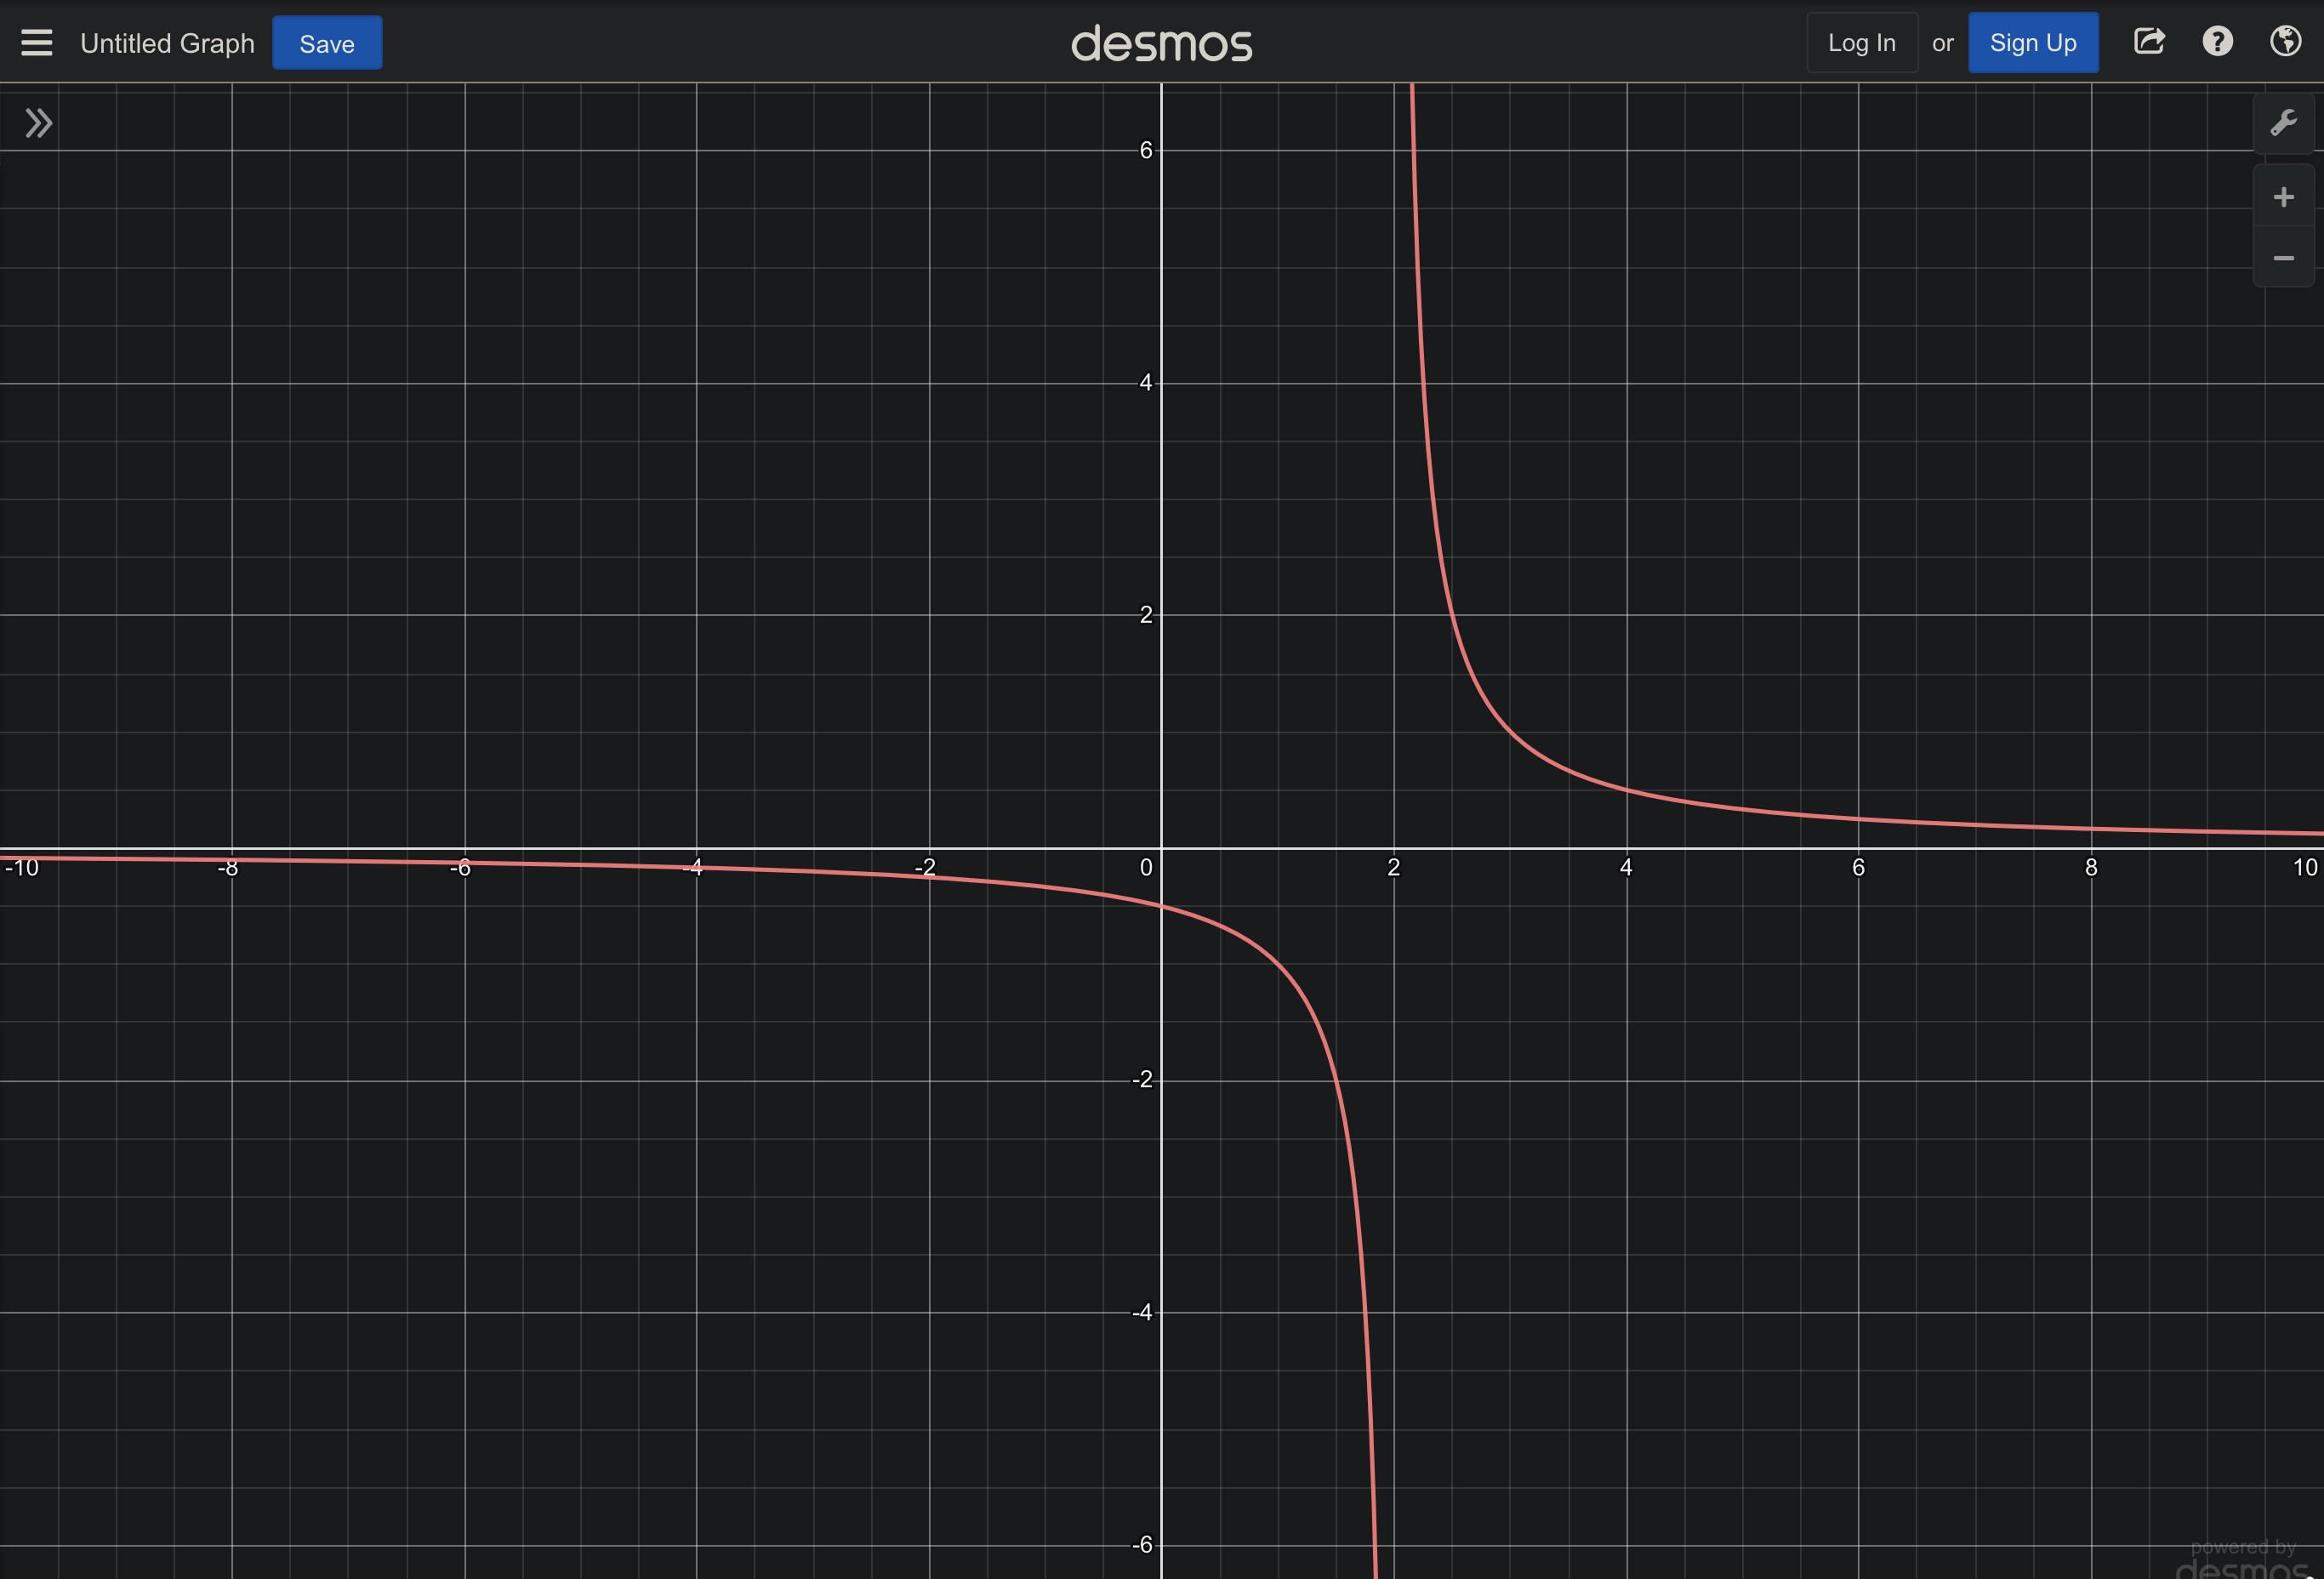Image resolution: width=2324 pixels, height=1579 pixels.
Task: Open the language globe menu
Action: [2285, 42]
